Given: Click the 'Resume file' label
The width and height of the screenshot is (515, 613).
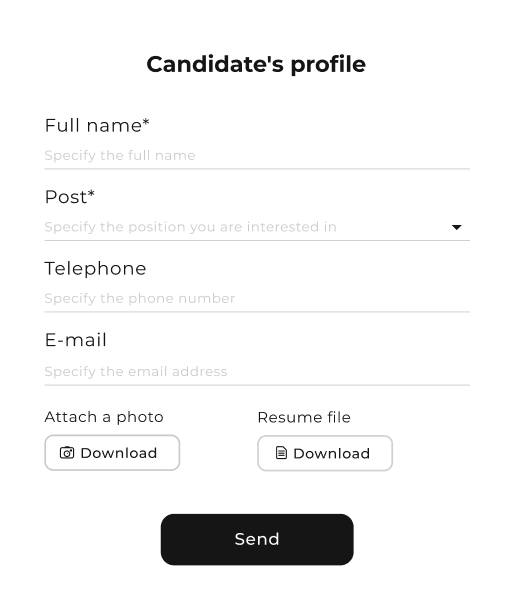Looking at the screenshot, I should pyautogui.click(x=304, y=417).
